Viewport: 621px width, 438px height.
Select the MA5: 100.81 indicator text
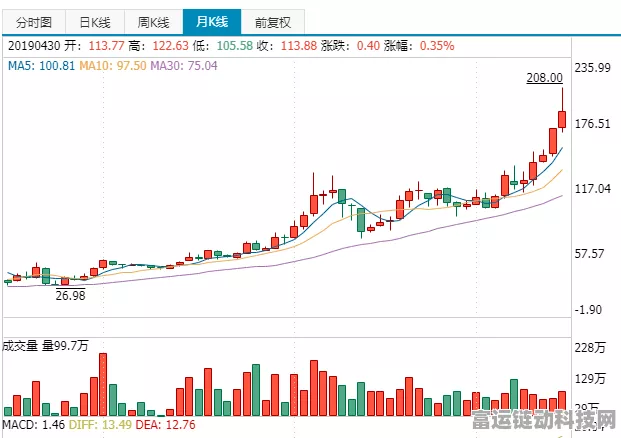tap(41, 66)
